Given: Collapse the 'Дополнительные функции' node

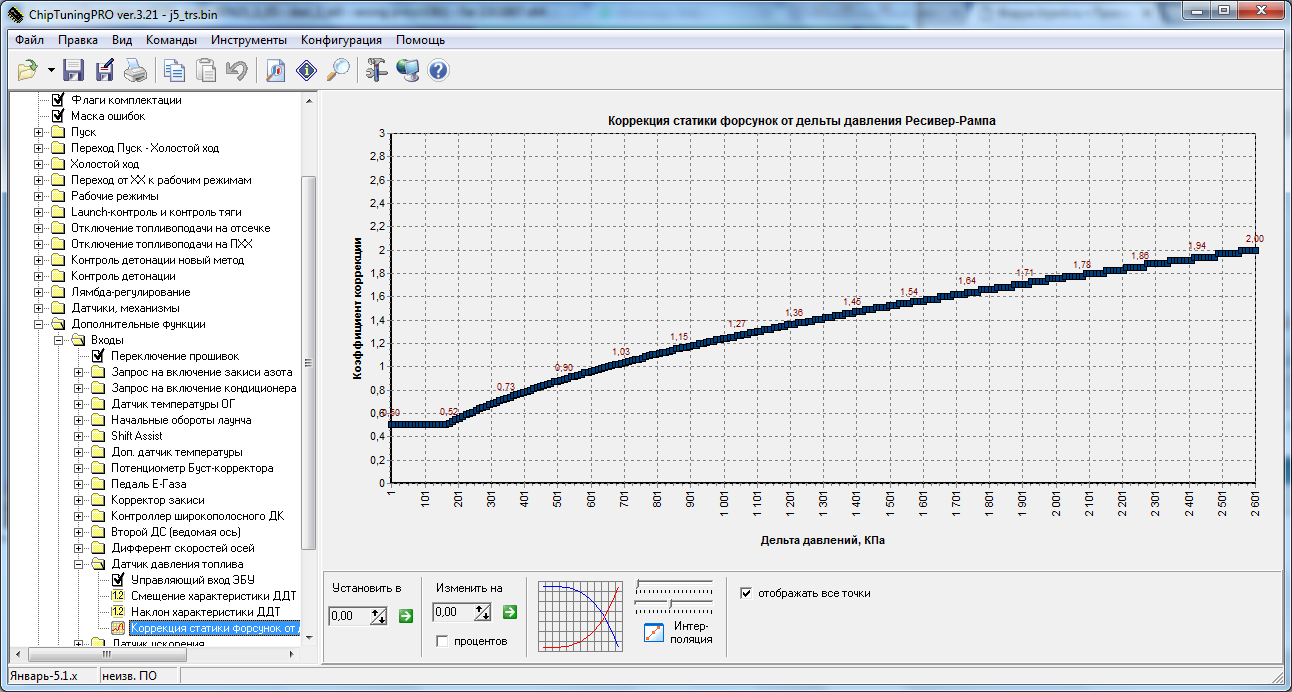Looking at the screenshot, I should [x=39, y=324].
